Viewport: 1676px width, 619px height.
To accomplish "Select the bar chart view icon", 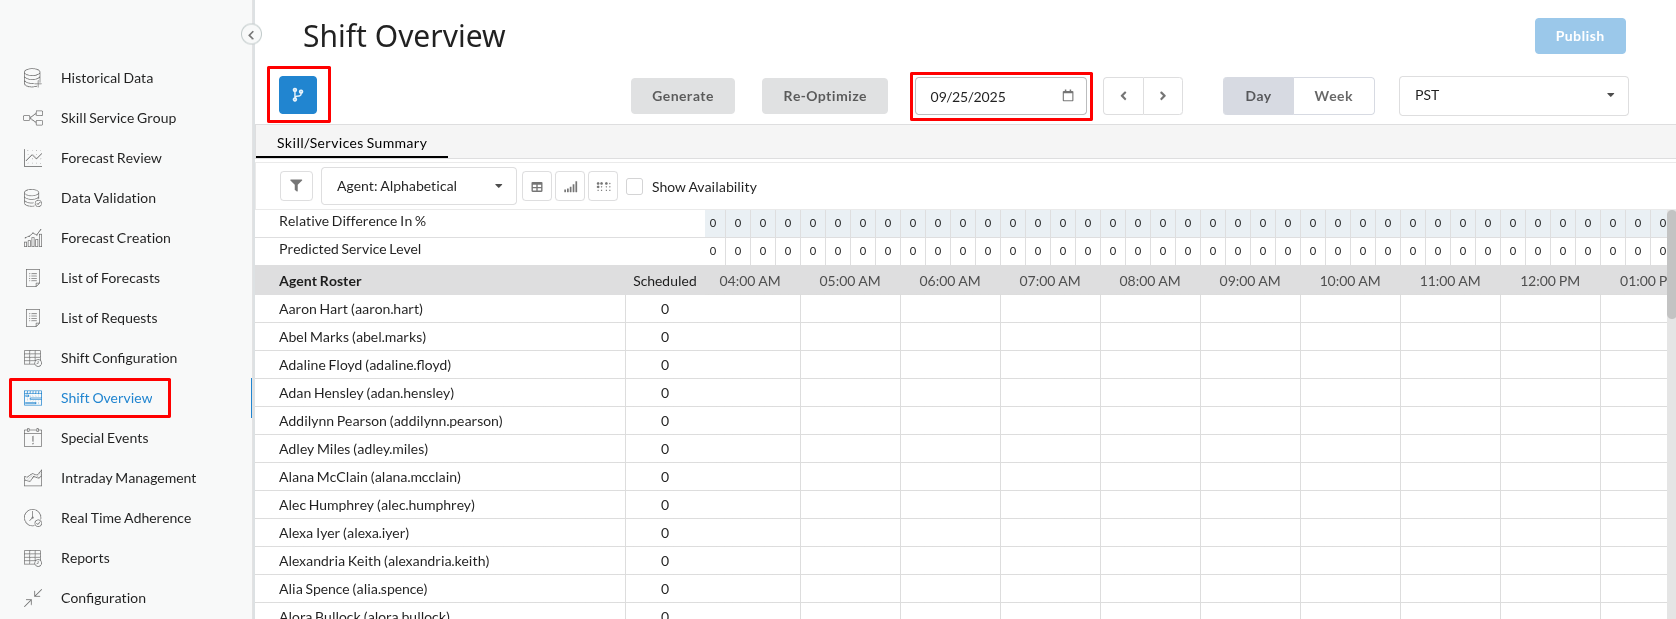I will click(570, 187).
